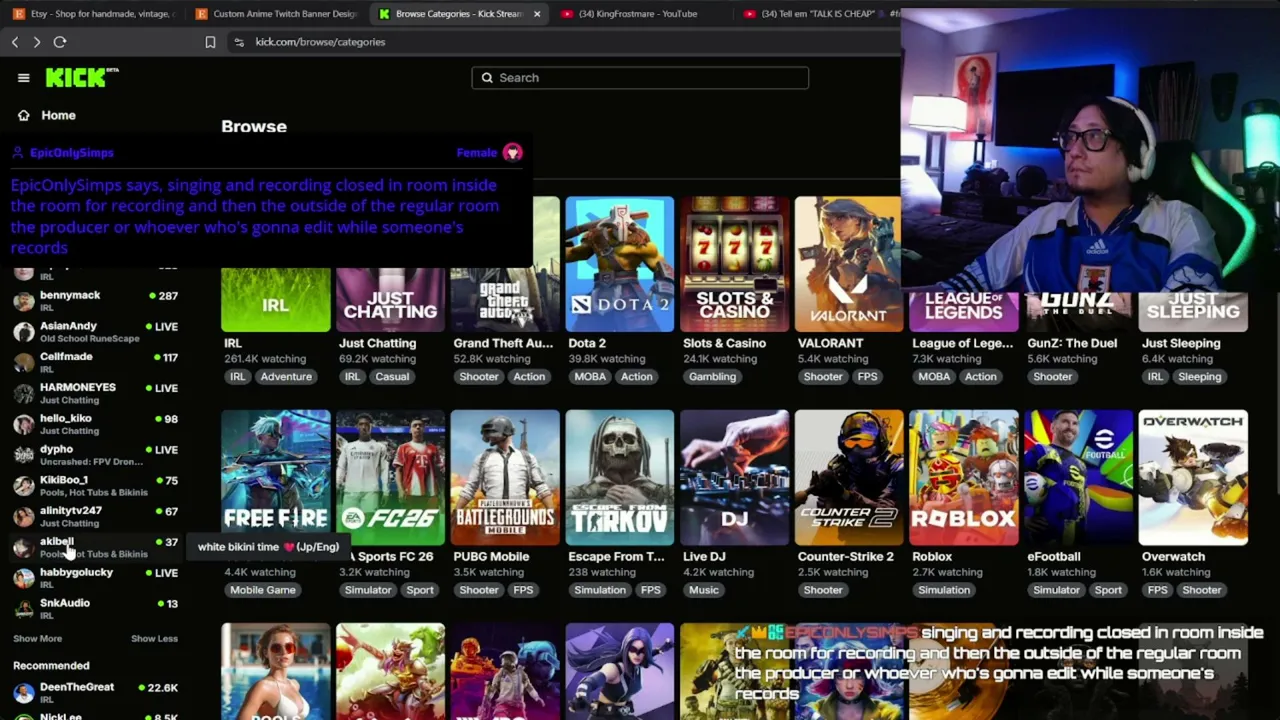Switch to the Tell em TALK IS CHEAP tab
The width and height of the screenshot is (1280, 720).
[820, 14]
